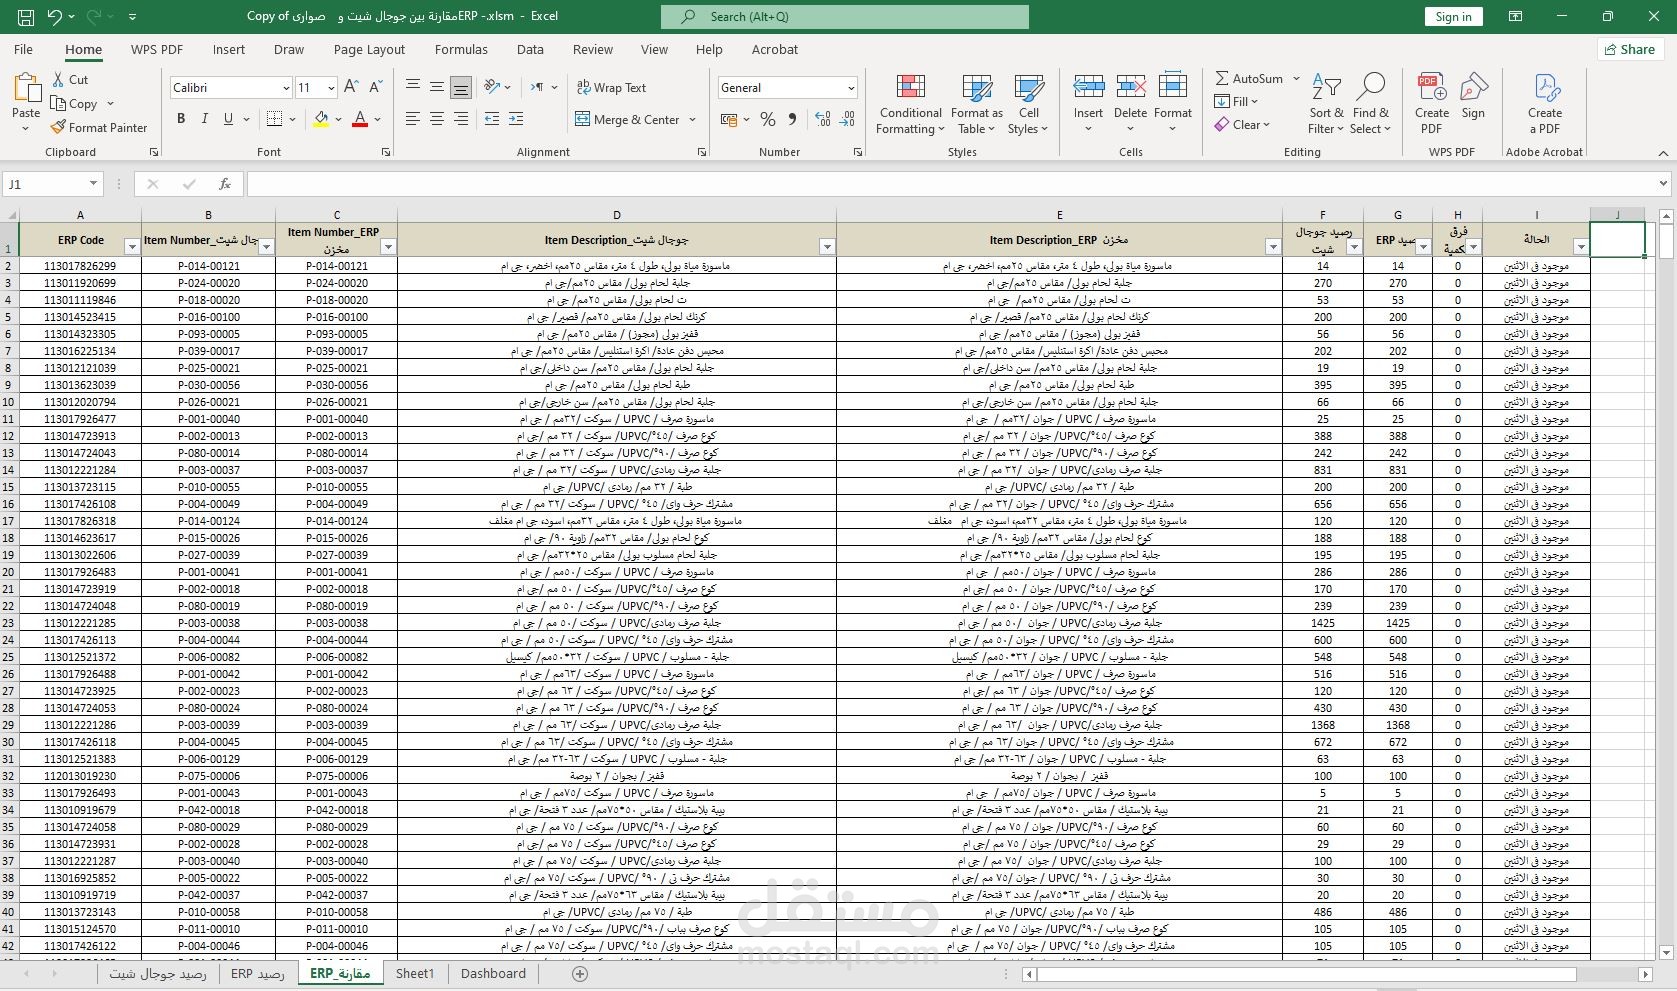The width and height of the screenshot is (1677, 991).
Task: Click the Save icon in title bar
Action: pos(26,17)
